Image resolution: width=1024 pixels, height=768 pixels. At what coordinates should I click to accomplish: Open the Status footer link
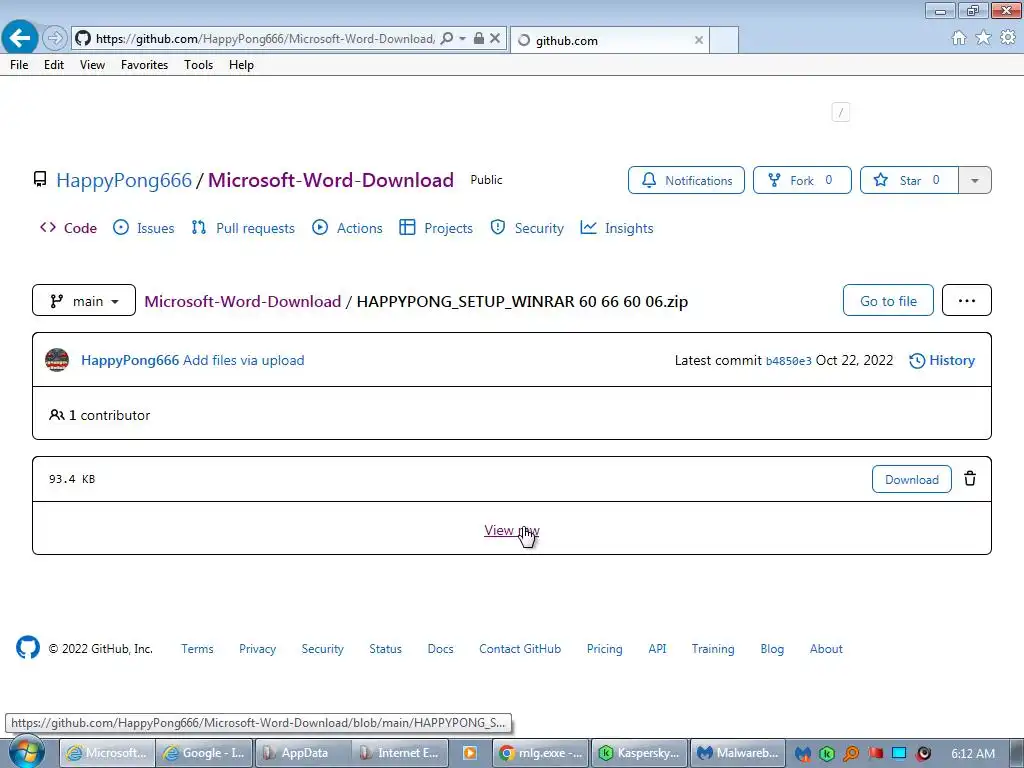(x=385, y=648)
